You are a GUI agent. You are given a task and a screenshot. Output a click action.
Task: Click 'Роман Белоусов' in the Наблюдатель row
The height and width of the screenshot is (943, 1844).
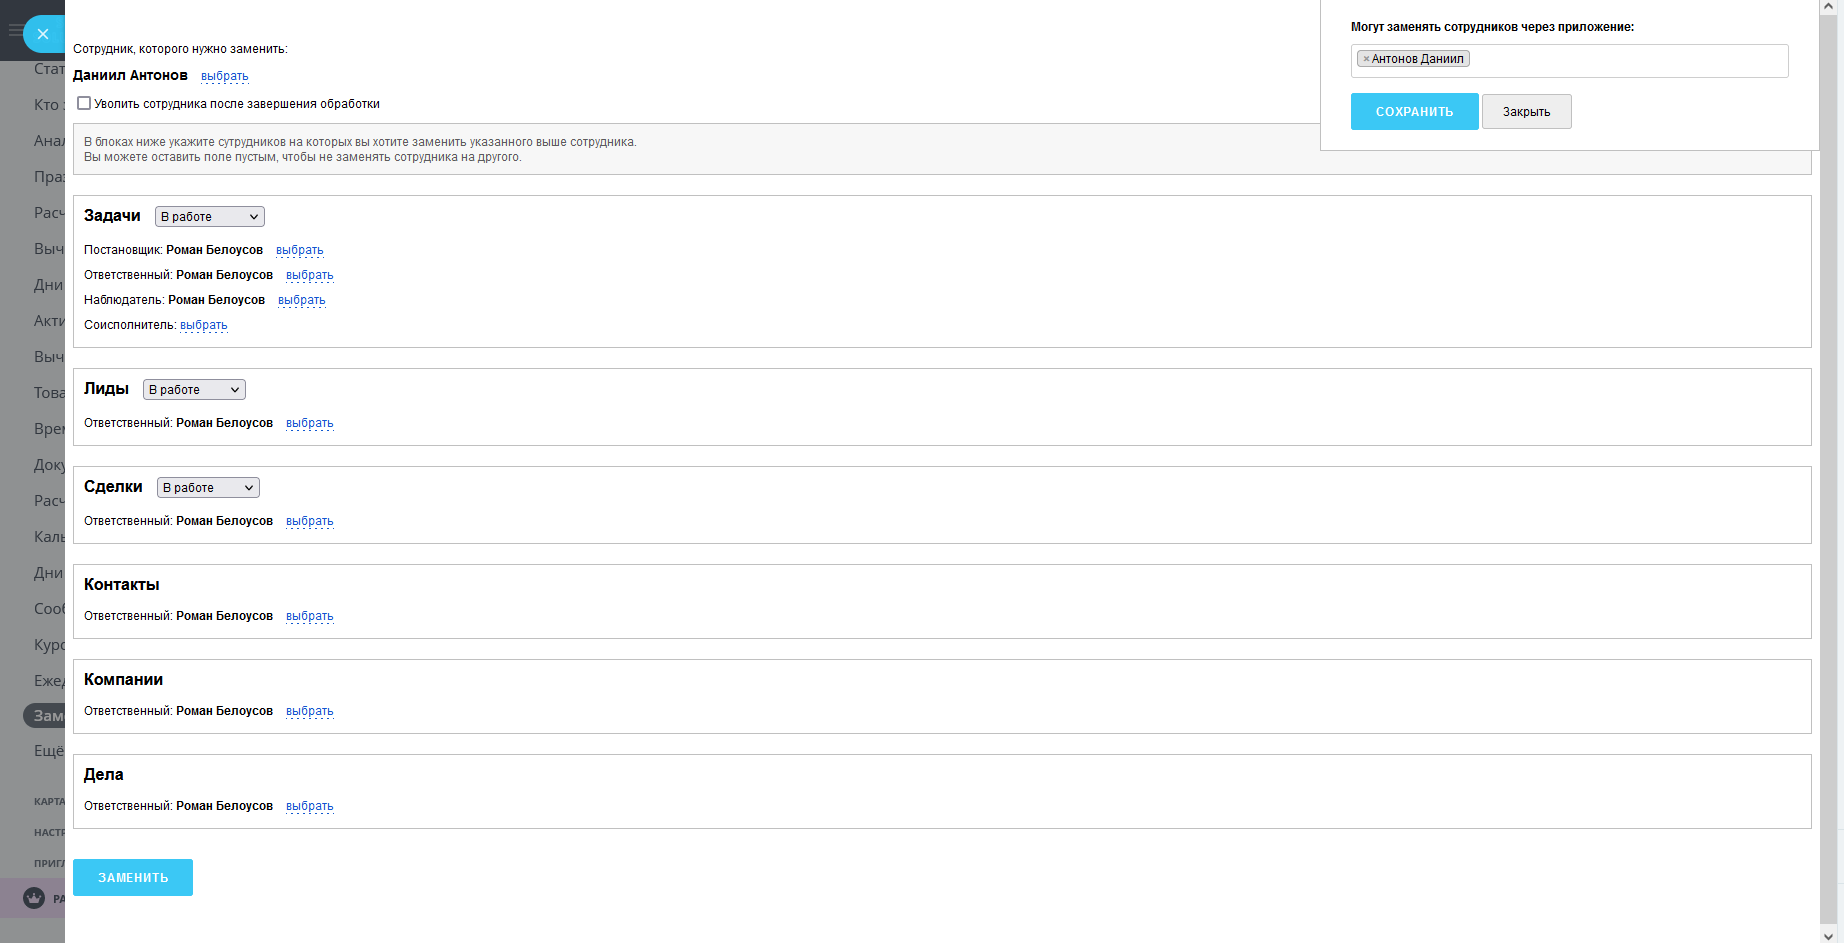[x=216, y=300]
